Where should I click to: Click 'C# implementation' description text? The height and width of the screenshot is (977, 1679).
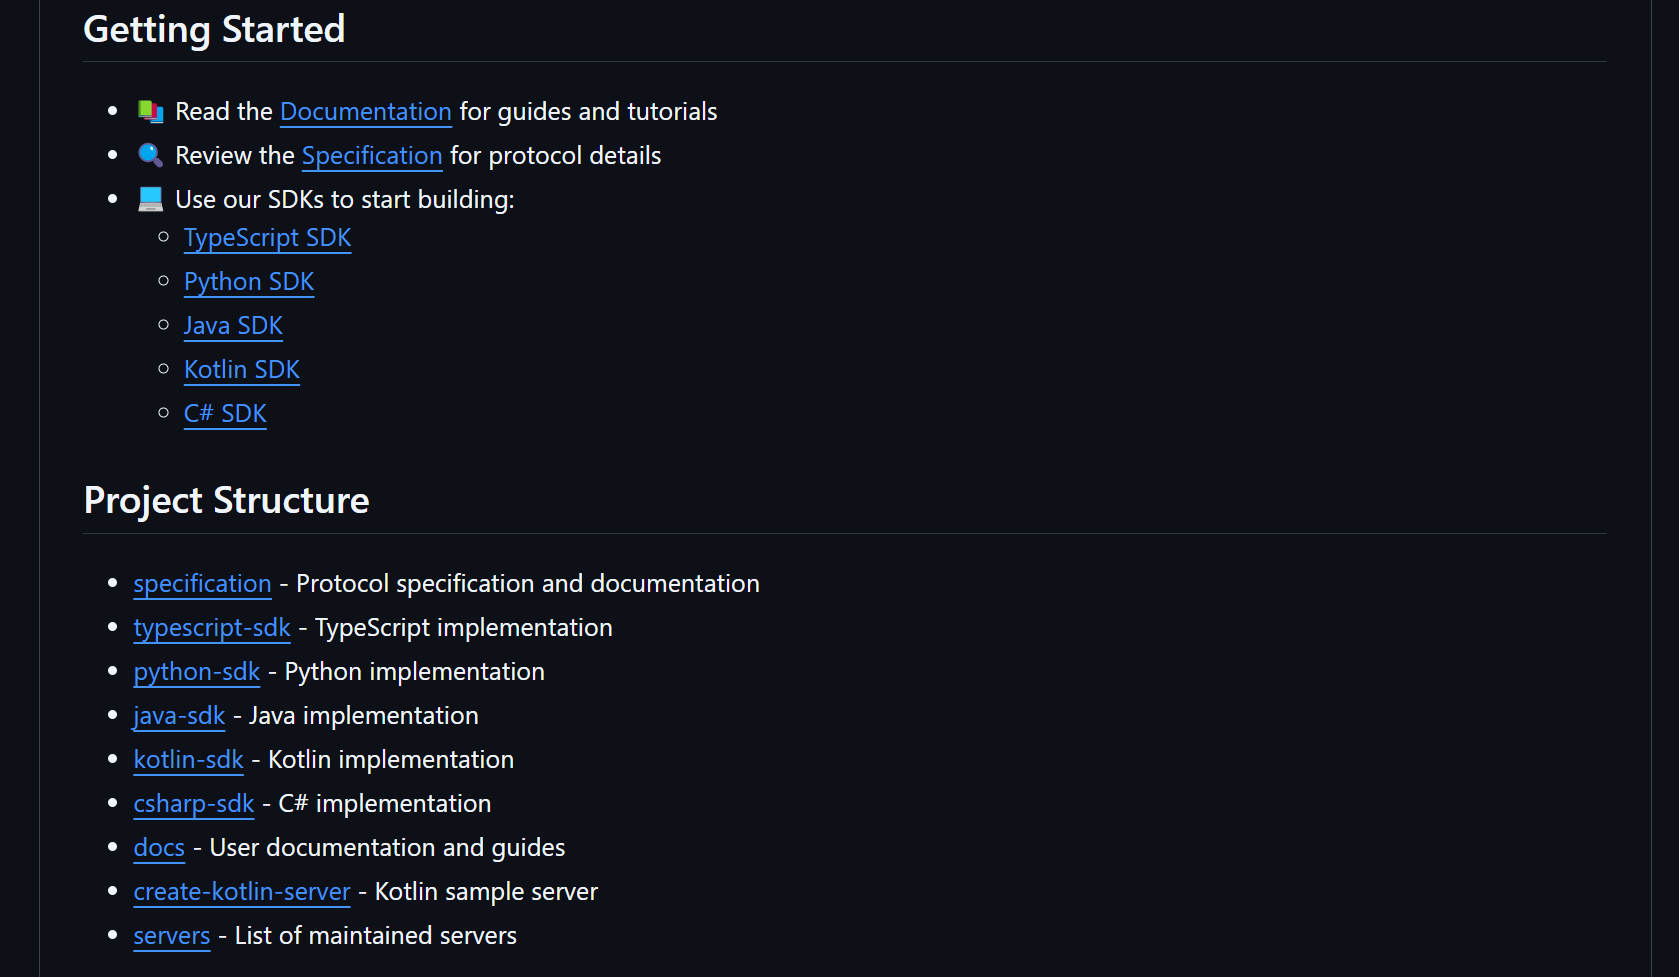(x=385, y=804)
